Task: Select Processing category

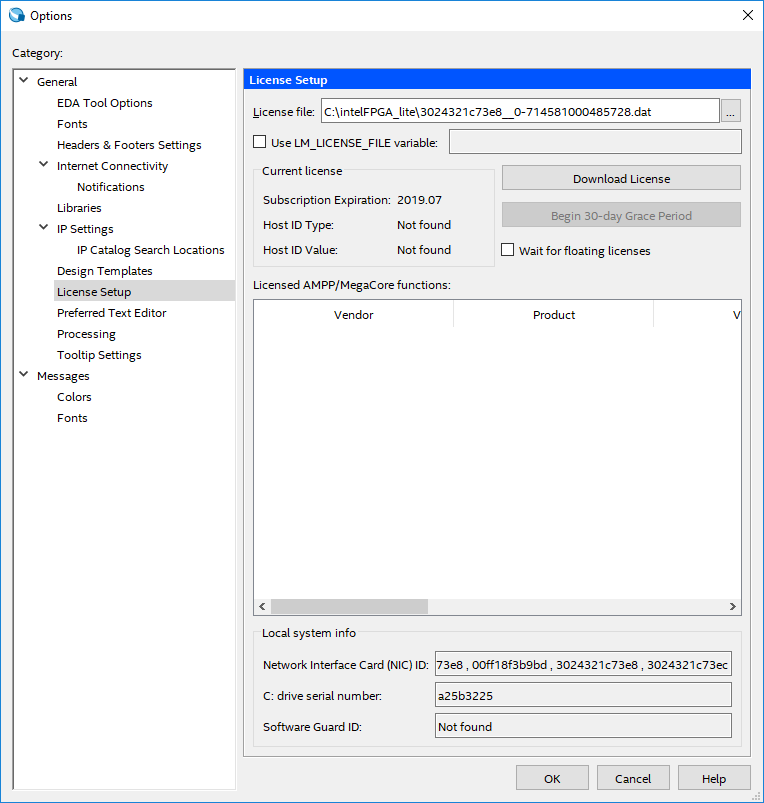Action: [86, 334]
